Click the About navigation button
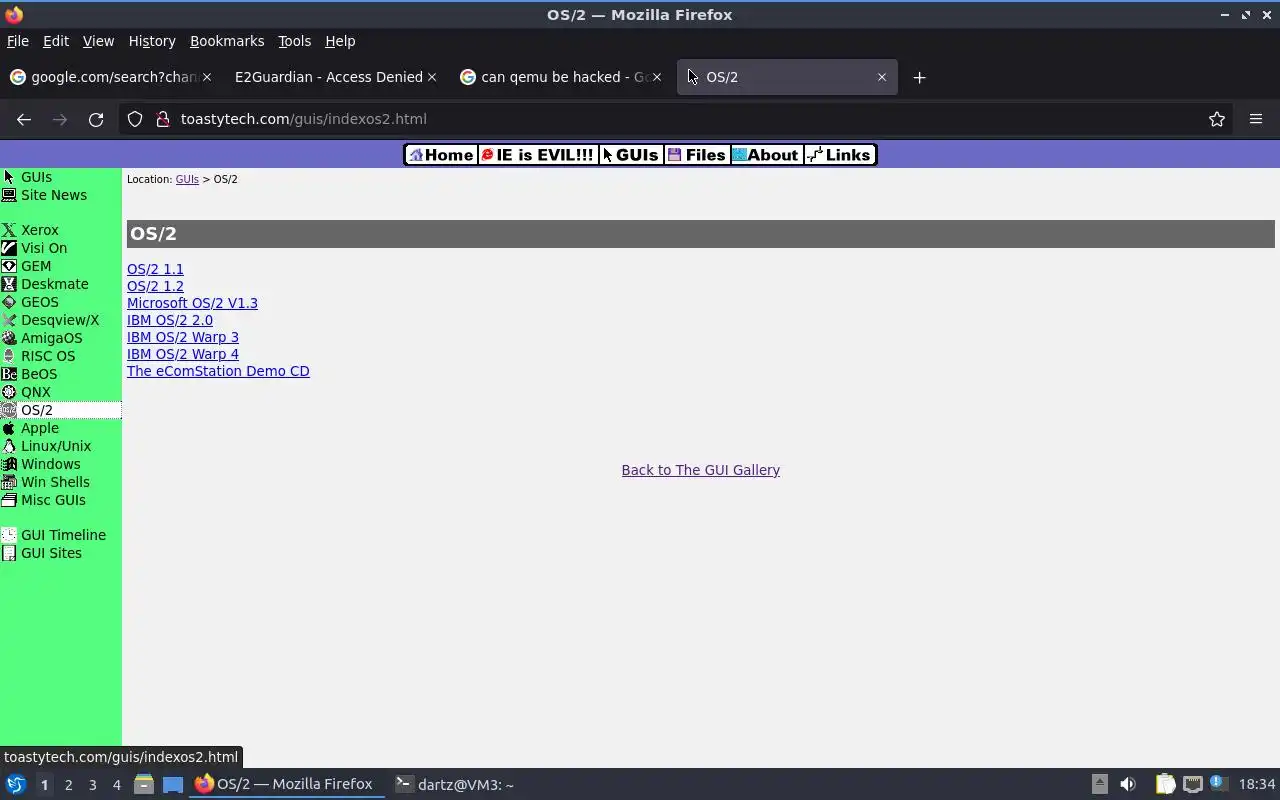Image resolution: width=1280 pixels, height=800 pixels. [767, 155]
